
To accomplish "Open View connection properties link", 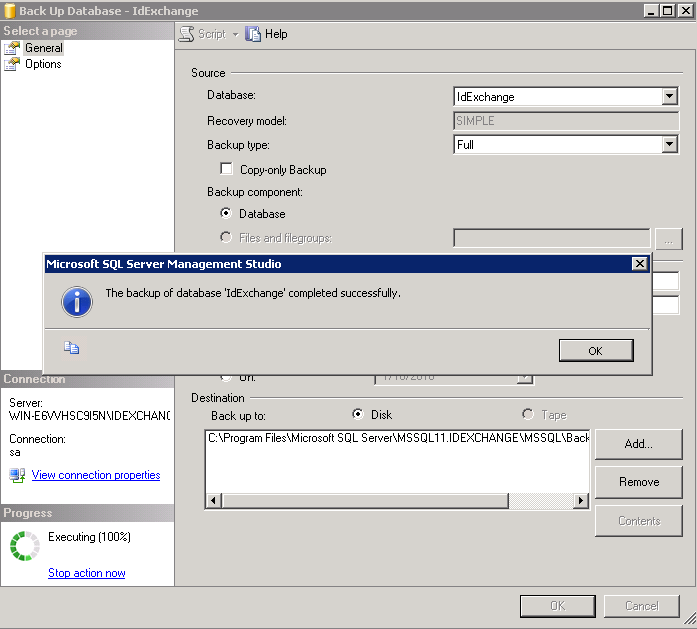I will (x=96, y=475).
